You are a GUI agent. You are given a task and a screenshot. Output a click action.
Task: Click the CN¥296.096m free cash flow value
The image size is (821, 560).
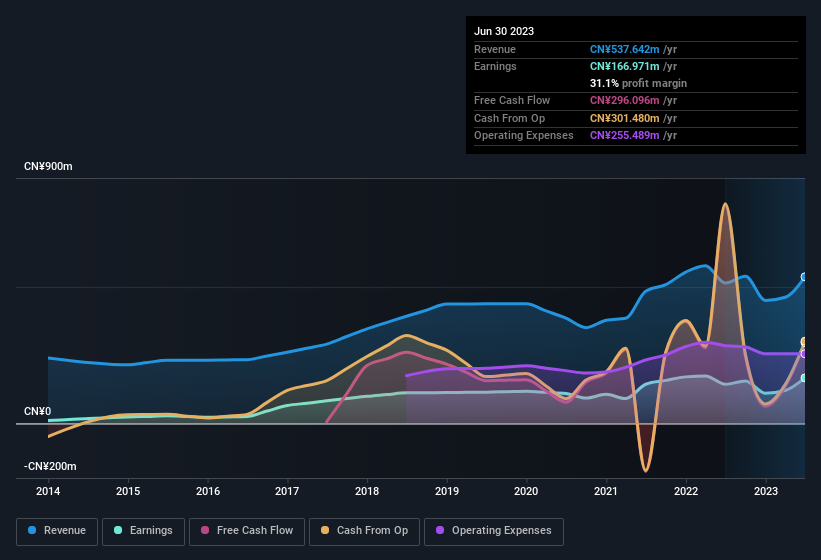click(x=624, y=100)
